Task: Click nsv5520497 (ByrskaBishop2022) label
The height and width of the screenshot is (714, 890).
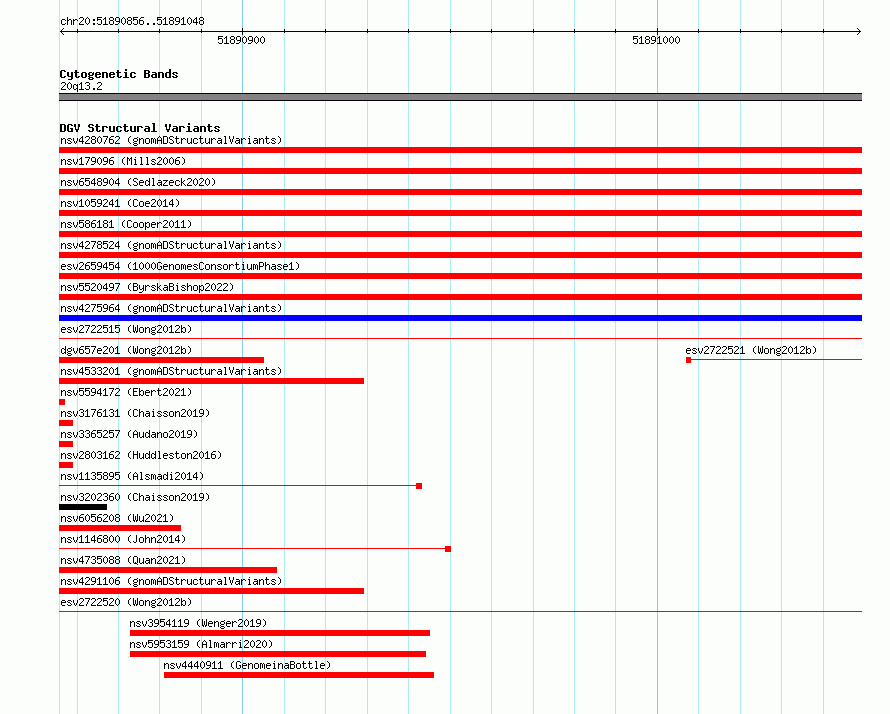Action: 147,287
